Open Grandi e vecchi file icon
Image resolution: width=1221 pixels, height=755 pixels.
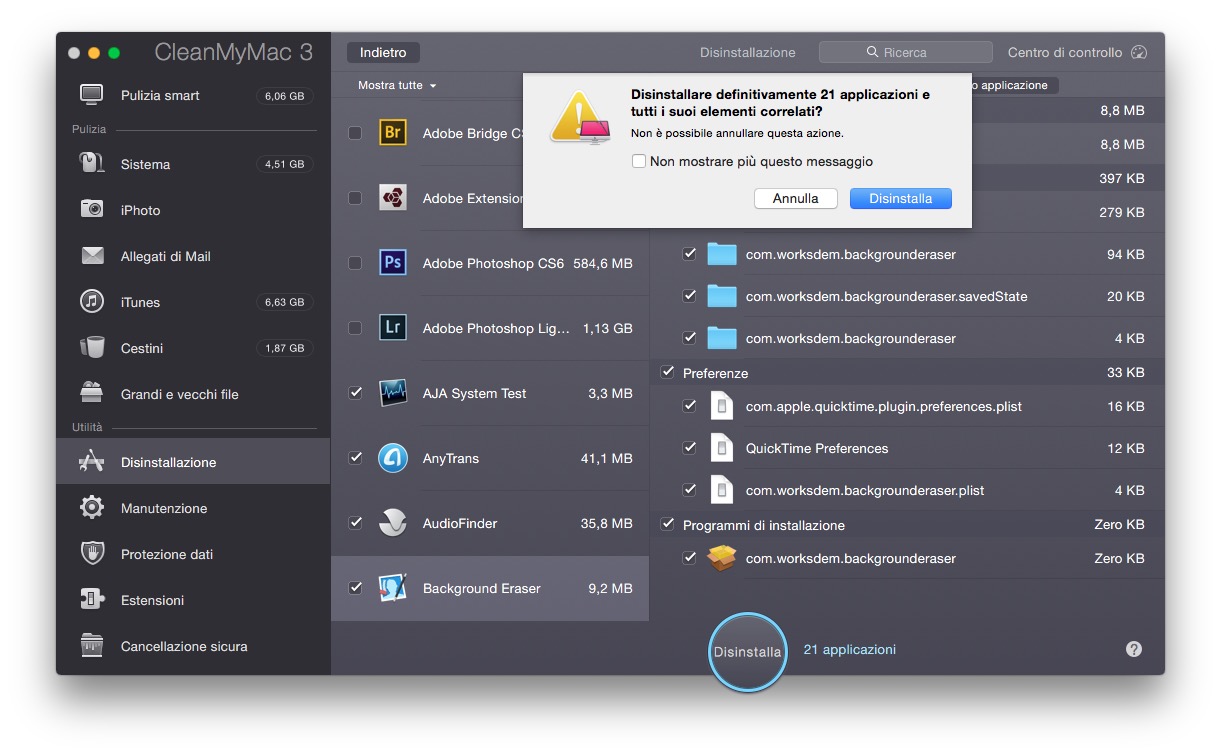[92, 393]
